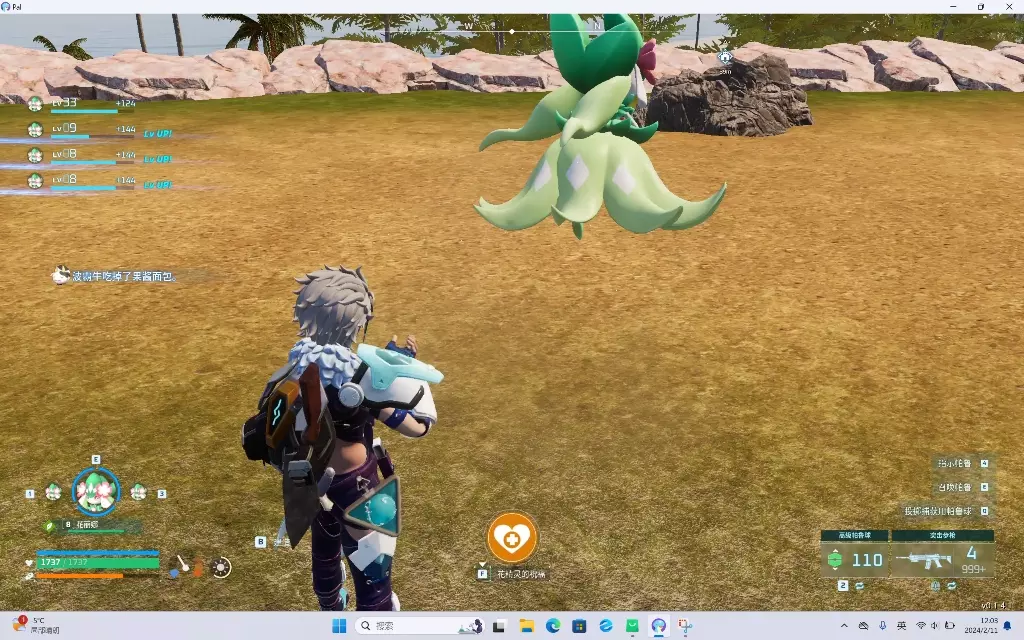The height and width of the screenshot is (640, 1024).
Task: Click the +124 experience value
Action: pyautogui.click(x=125, y=103)
